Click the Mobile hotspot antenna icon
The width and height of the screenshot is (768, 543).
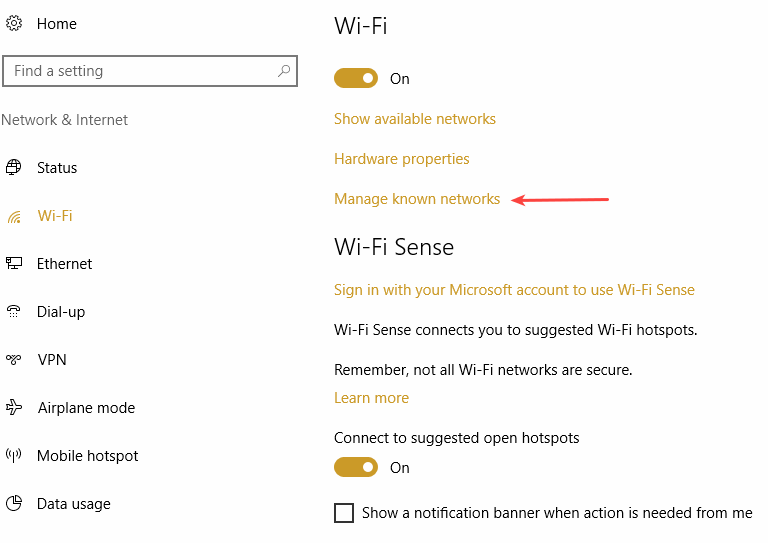click(x=14, y=455)
